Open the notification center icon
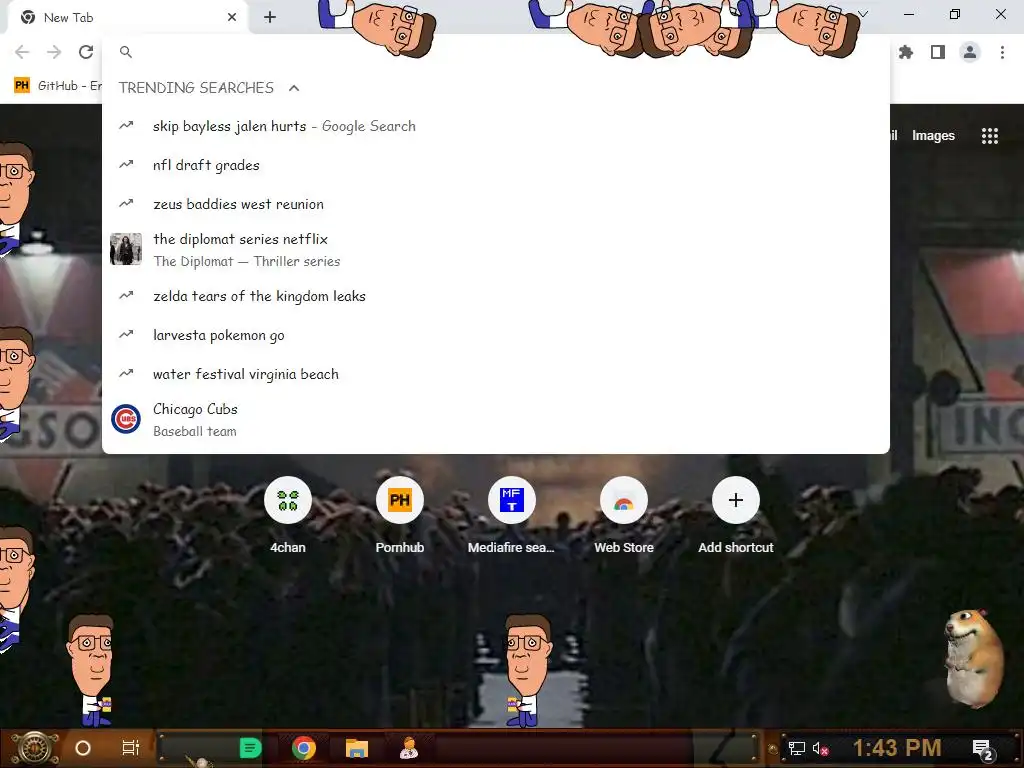The image size is (1024, 768). pyautogui.click(x=983, y=750)
